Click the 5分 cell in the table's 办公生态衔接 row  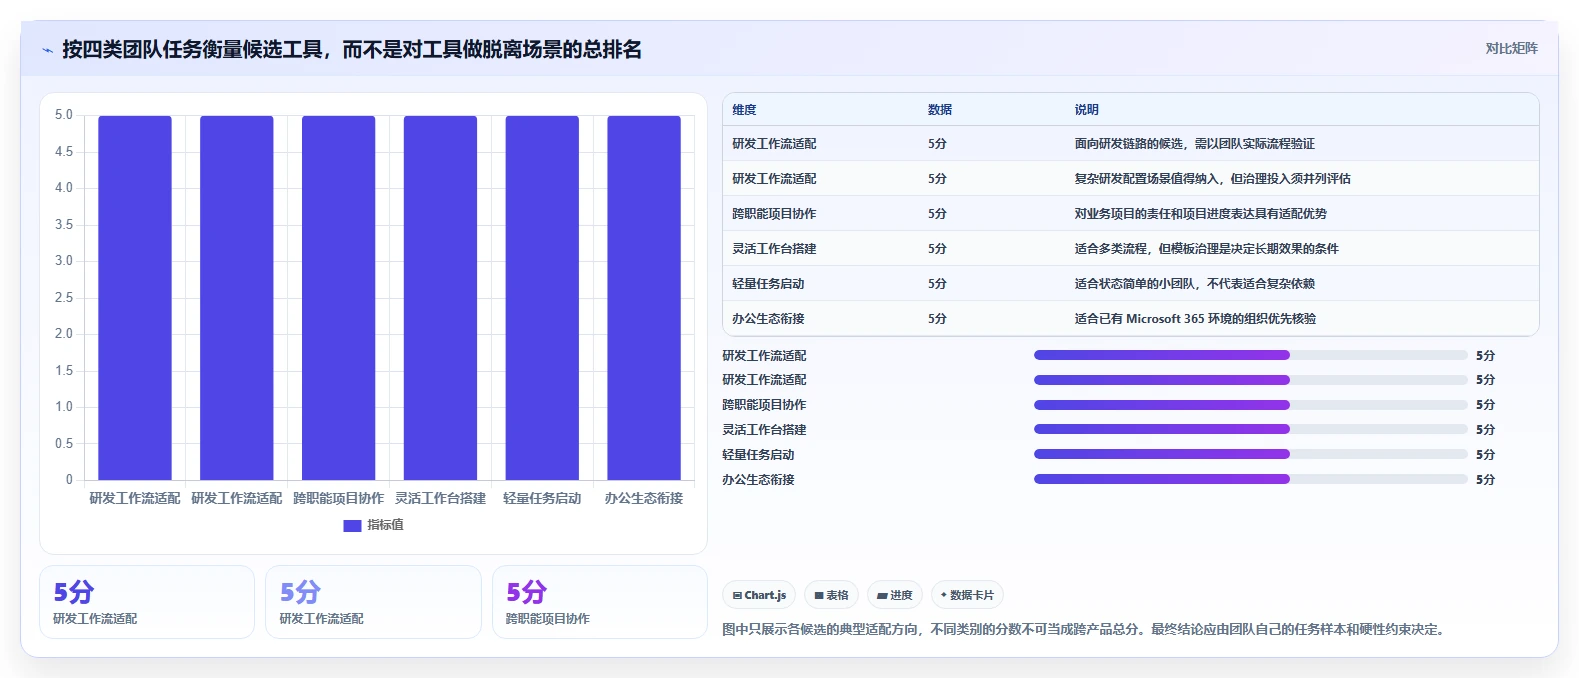pos(937,319)
